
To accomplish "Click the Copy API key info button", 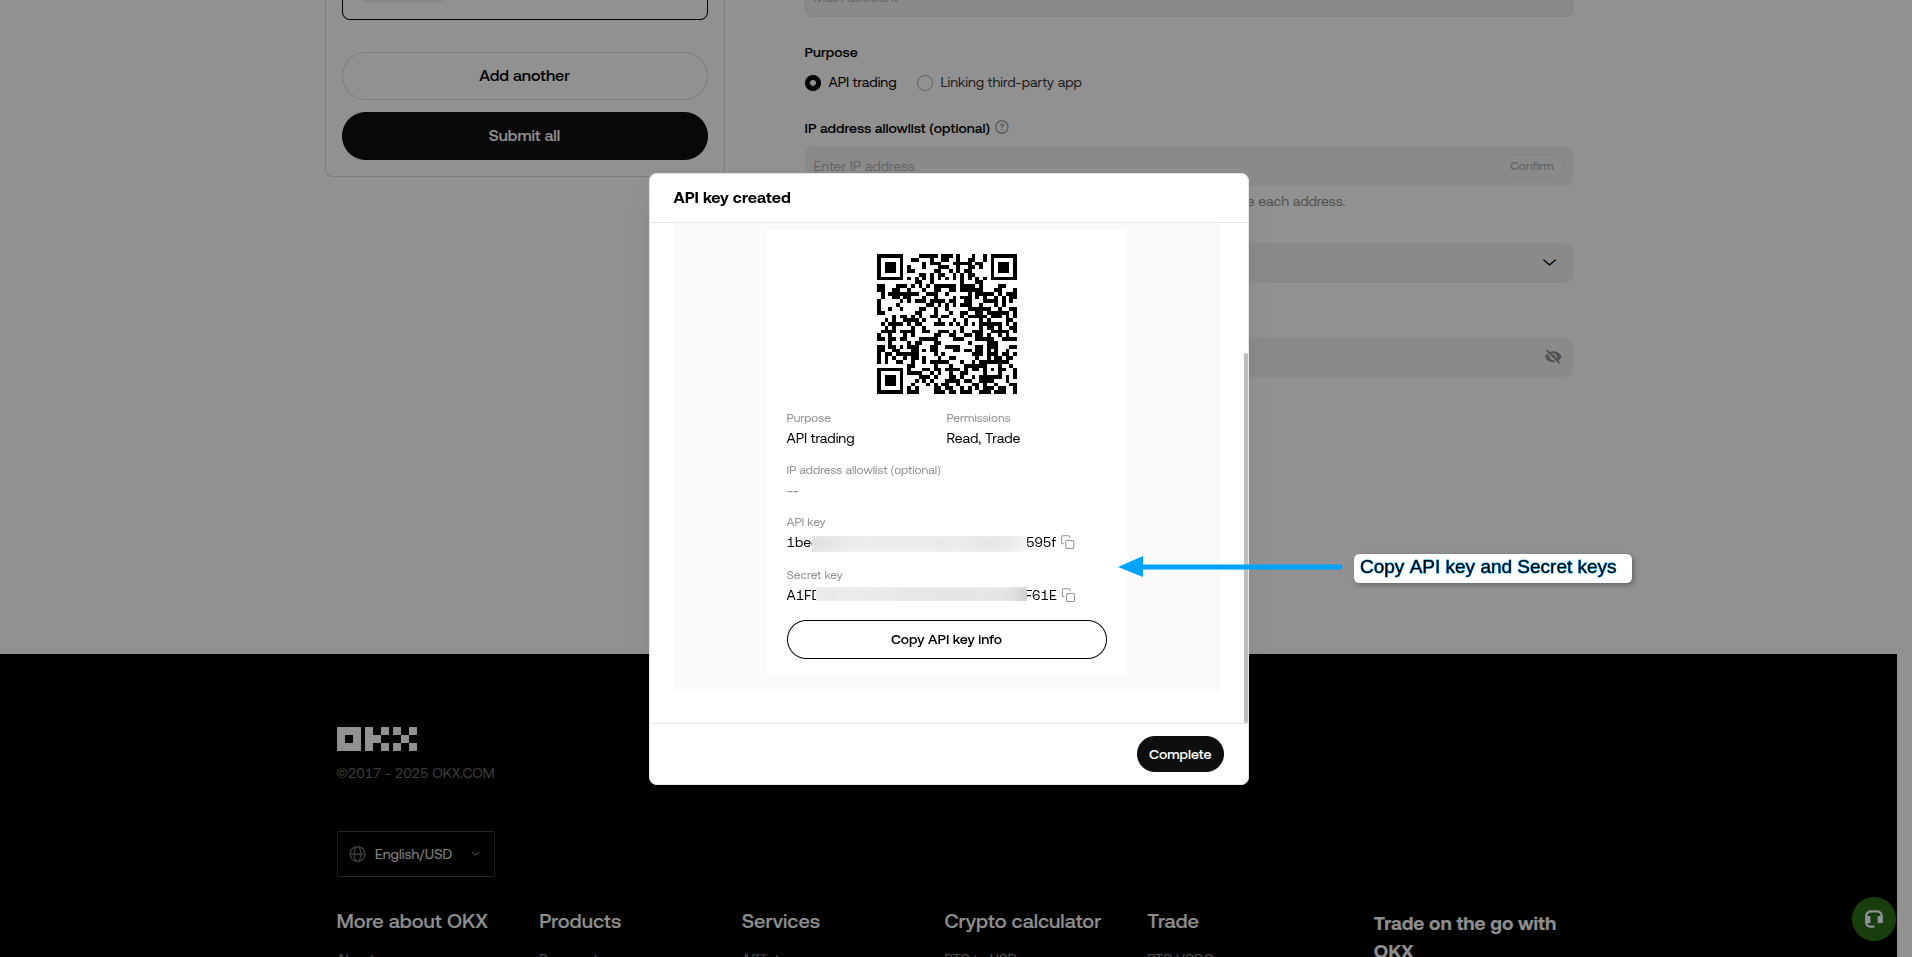I will pos(946,640).
